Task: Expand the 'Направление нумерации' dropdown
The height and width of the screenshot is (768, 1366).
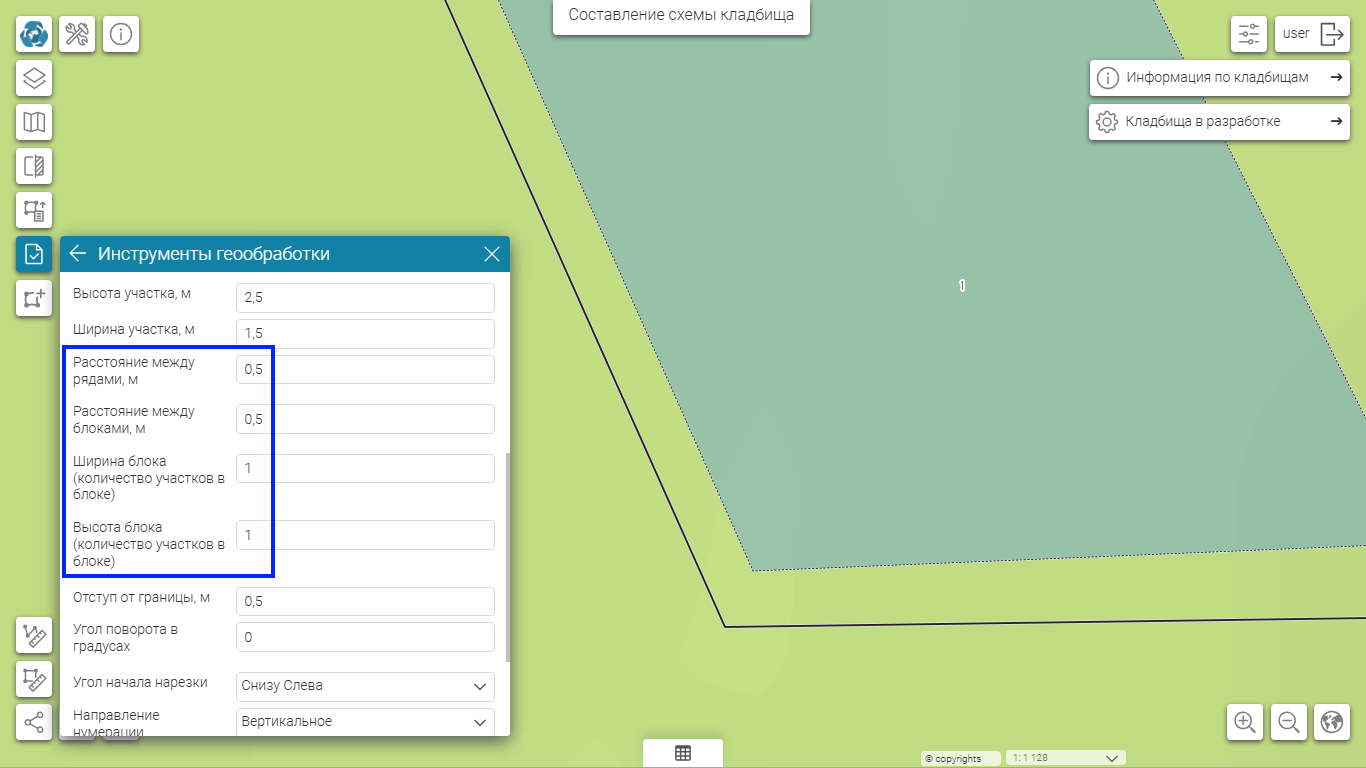Action: [x=366, y=722]
